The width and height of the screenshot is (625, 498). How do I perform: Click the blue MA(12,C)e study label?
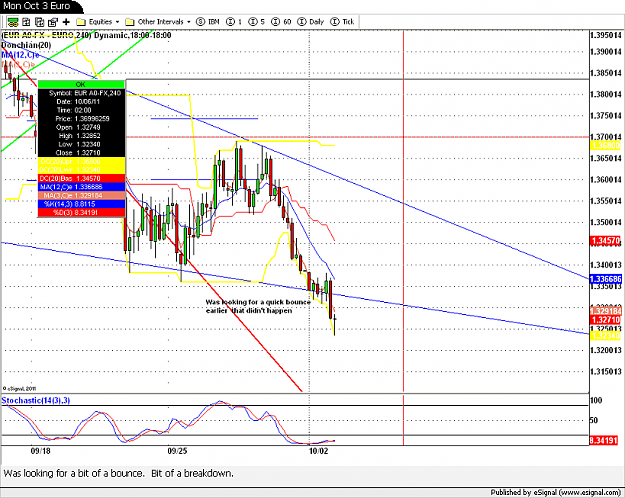pos(20,55)
